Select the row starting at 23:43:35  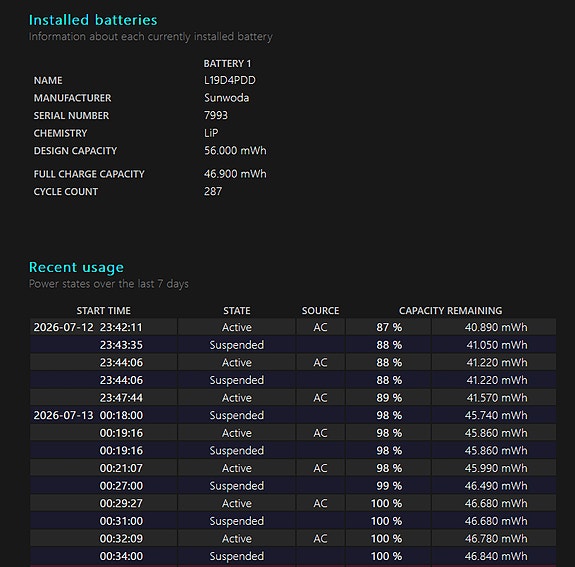pos(293,344)
